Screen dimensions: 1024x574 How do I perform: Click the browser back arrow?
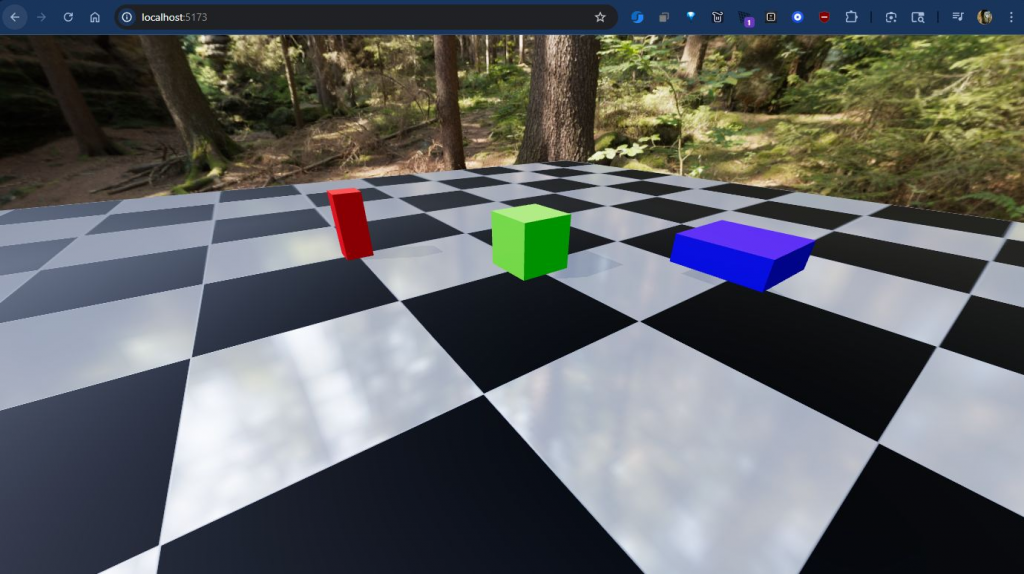pyautogui.click(x=15, y=17)
